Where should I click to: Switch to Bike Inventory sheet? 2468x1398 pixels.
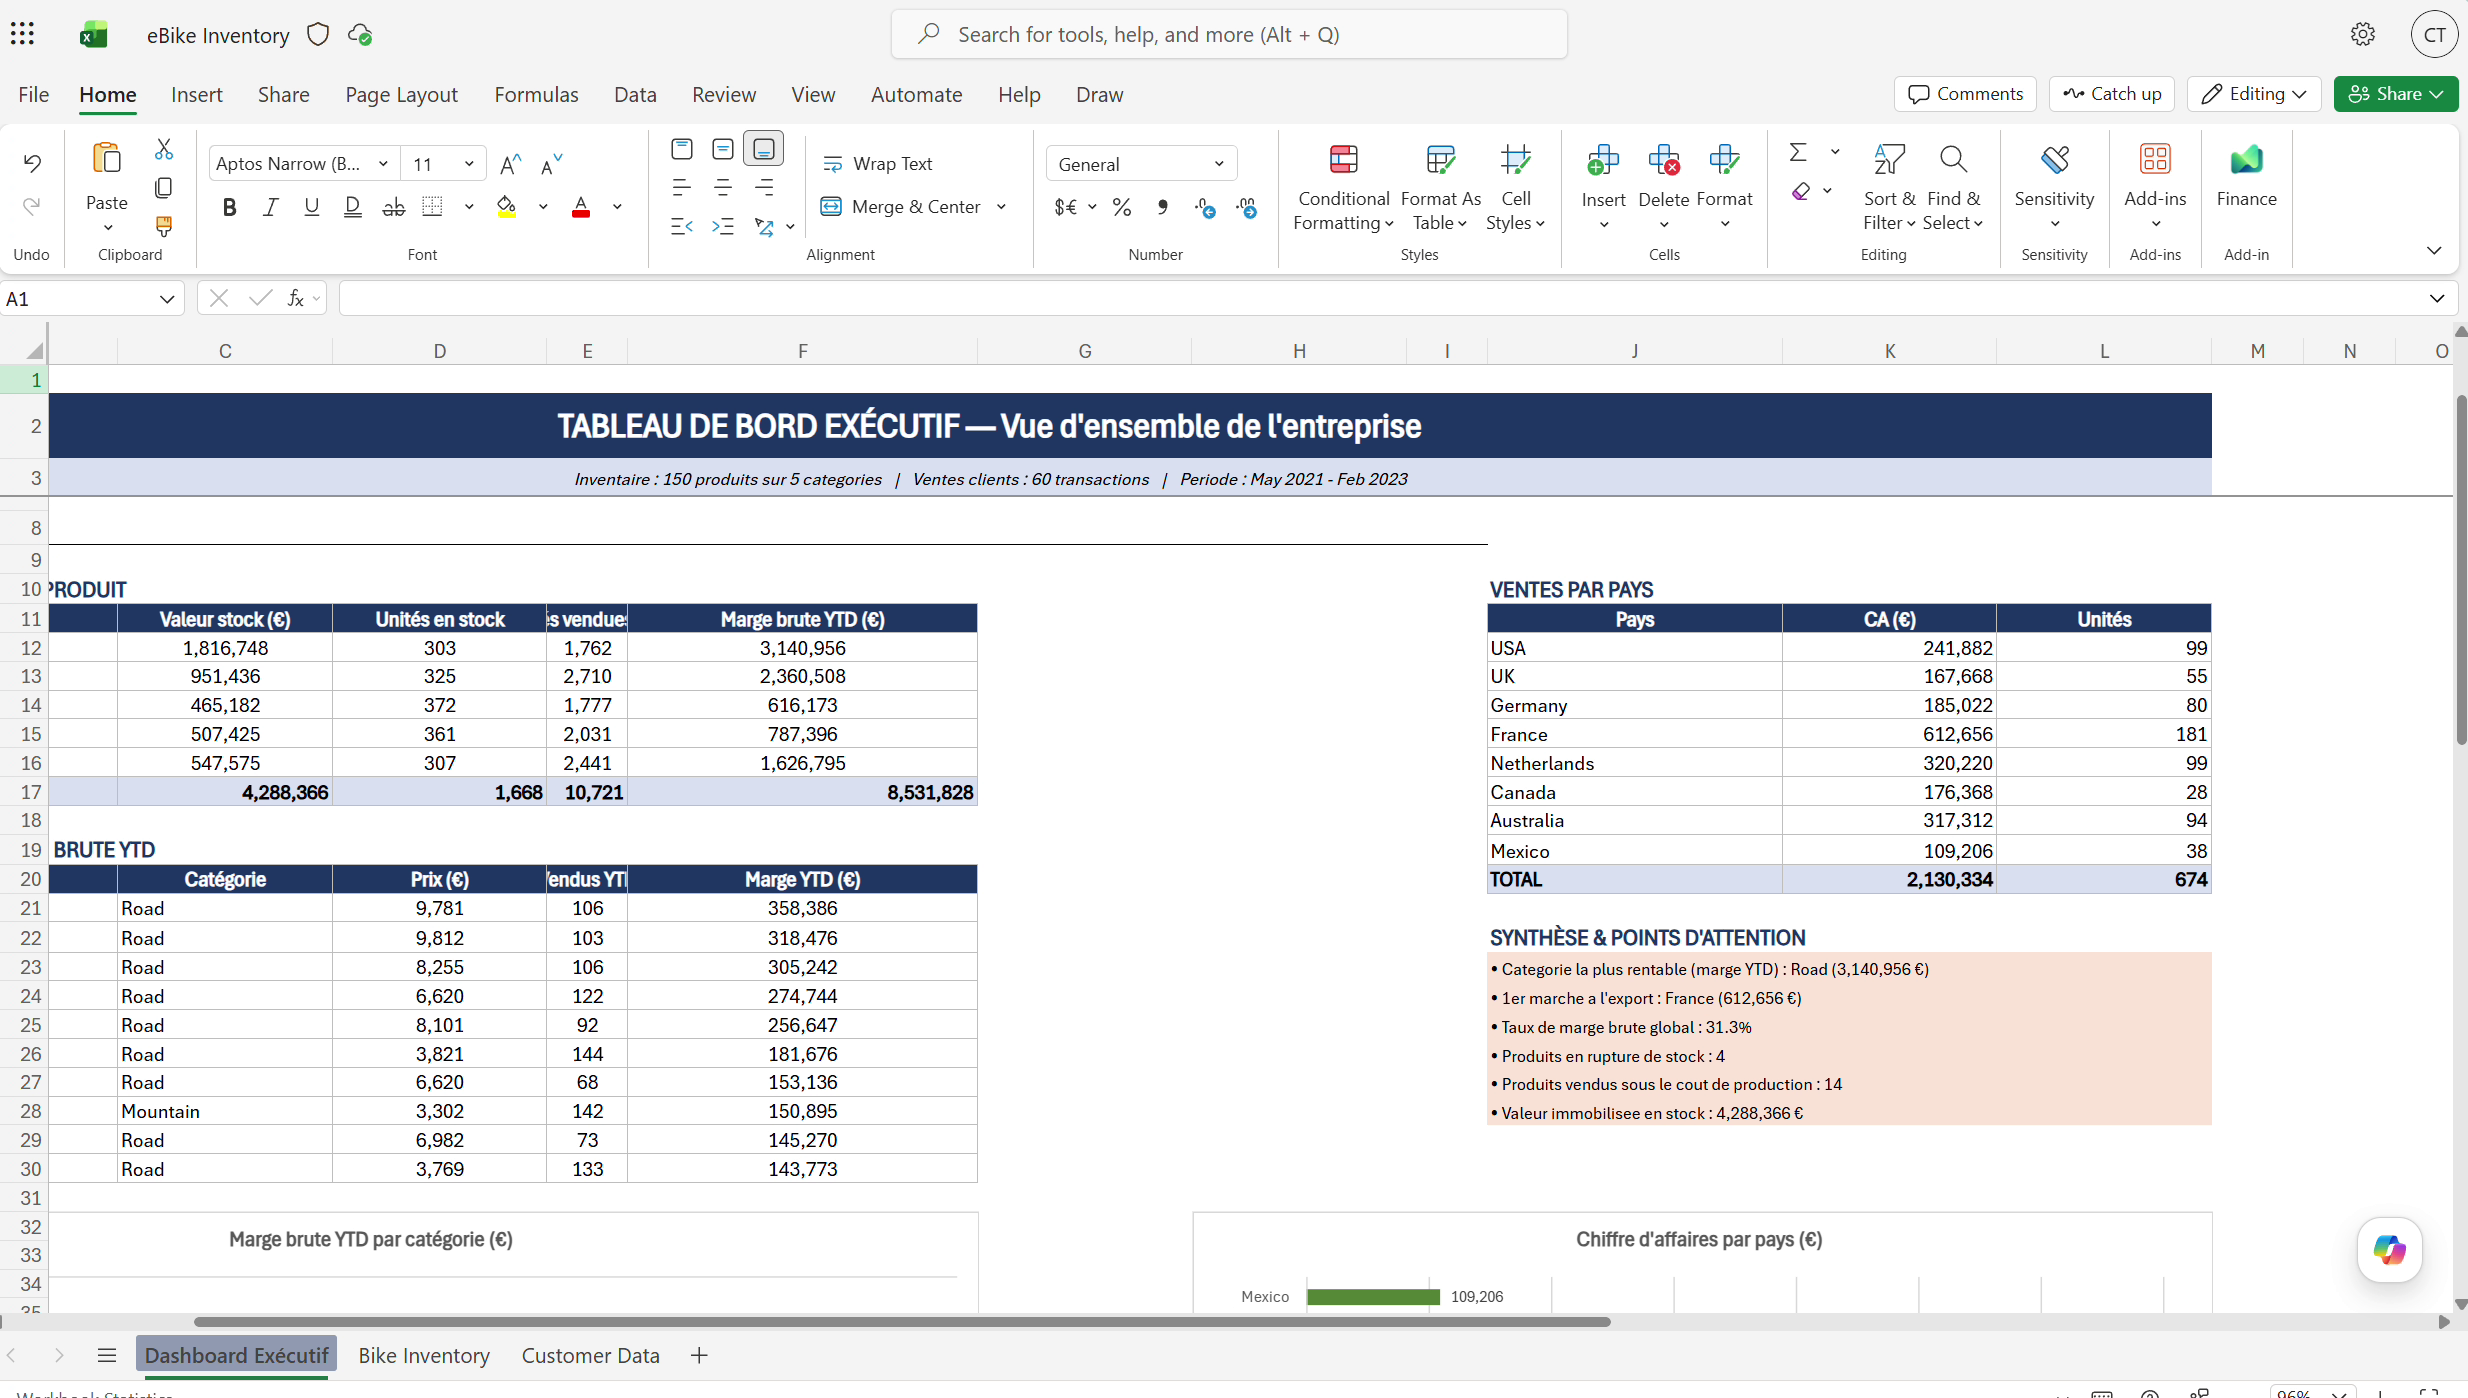[424, 1355]
